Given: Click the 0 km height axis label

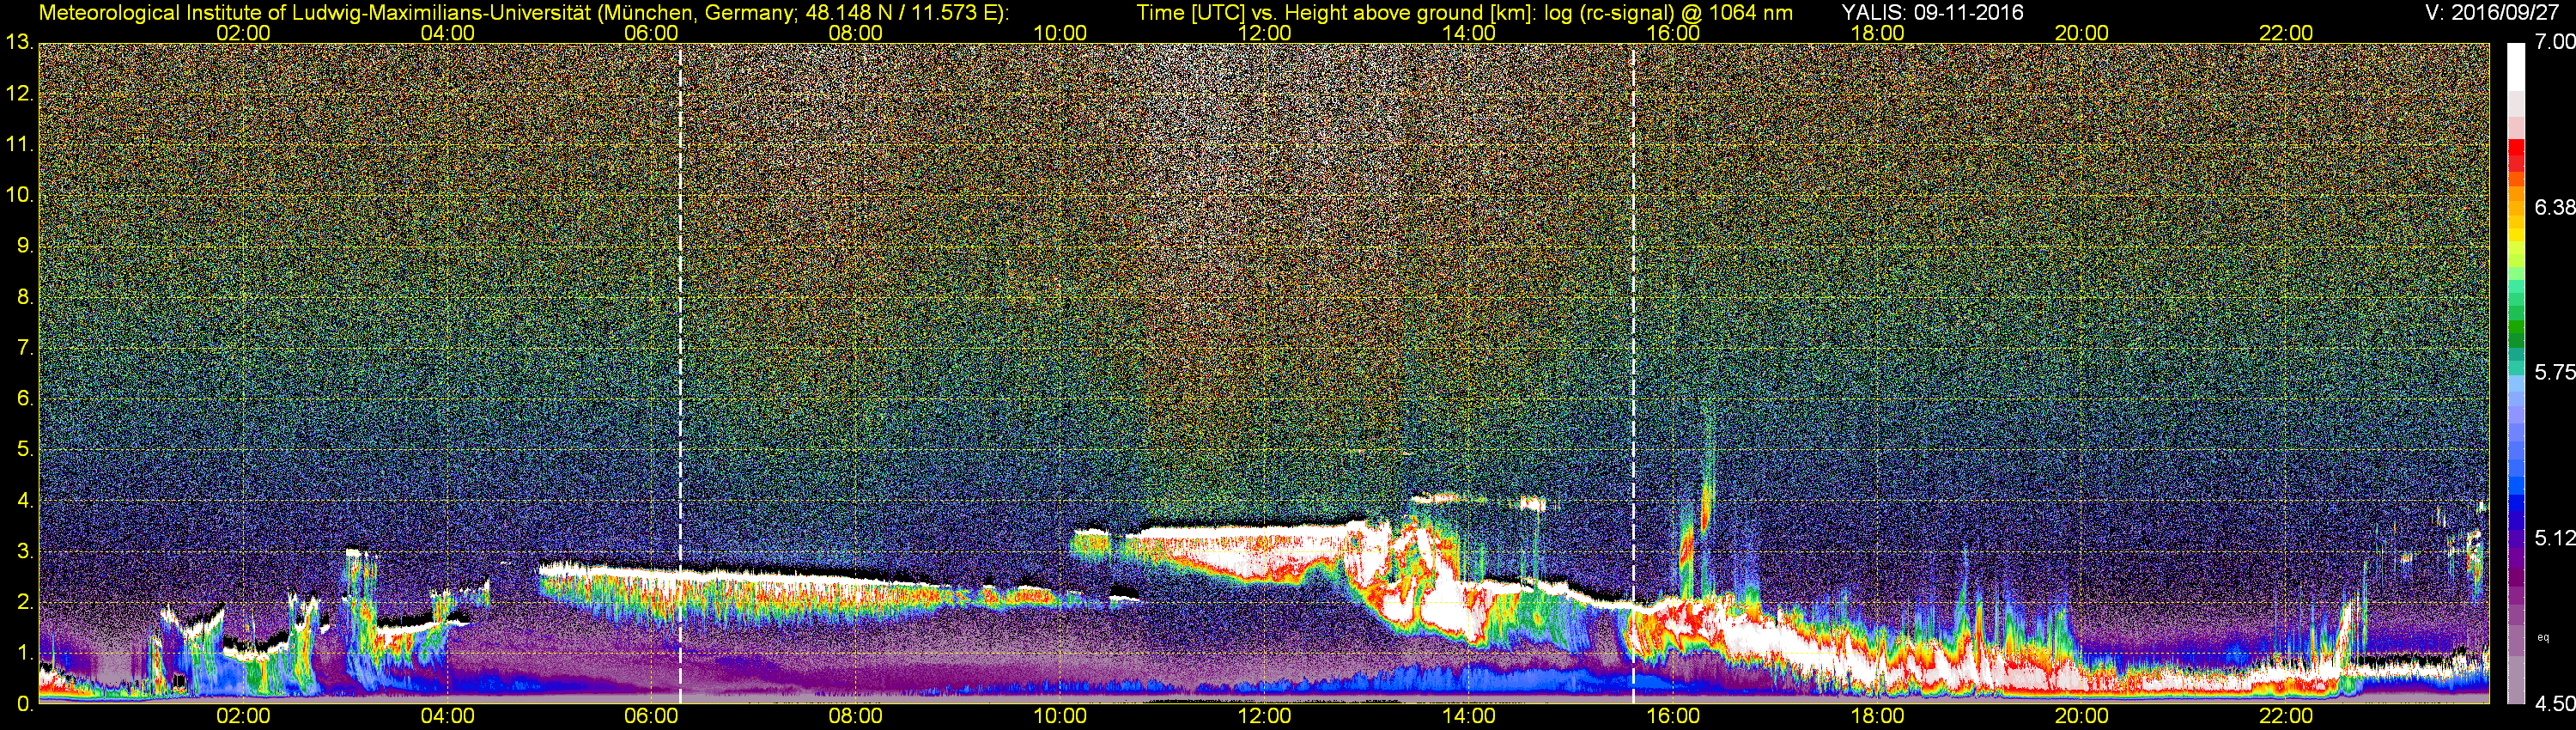Looking at the screenshot, I should (x=24, y=703).
